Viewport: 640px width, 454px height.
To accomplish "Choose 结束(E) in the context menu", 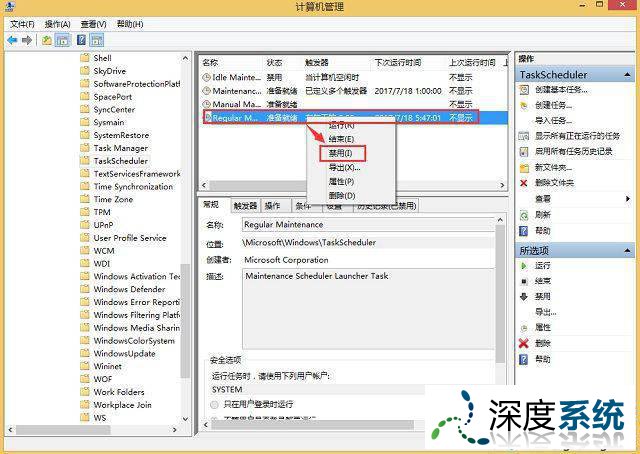I will [x=342, y=139].
